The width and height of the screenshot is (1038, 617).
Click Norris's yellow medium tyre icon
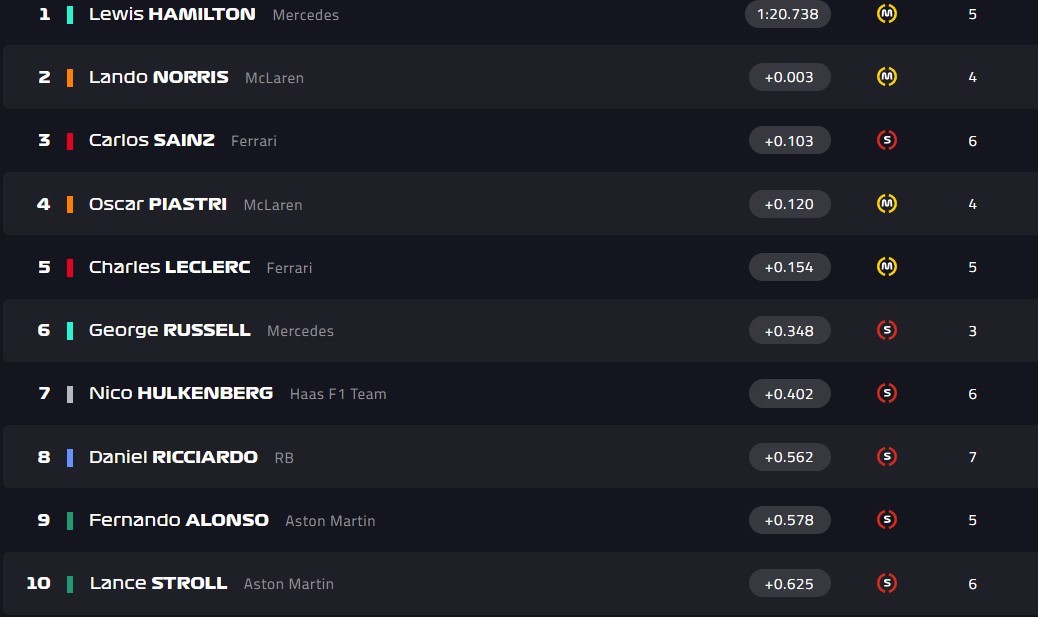click(886, 77)
